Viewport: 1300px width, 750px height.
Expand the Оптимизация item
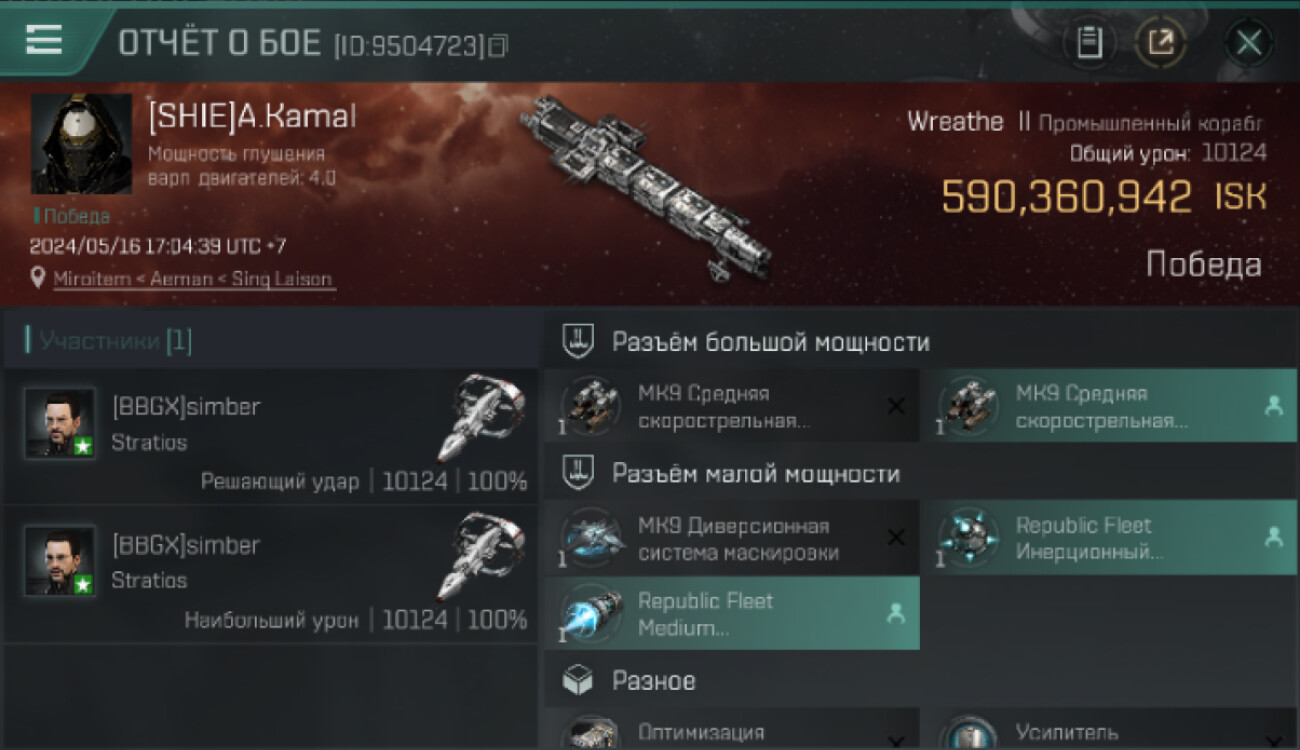(x=731, y=730)
